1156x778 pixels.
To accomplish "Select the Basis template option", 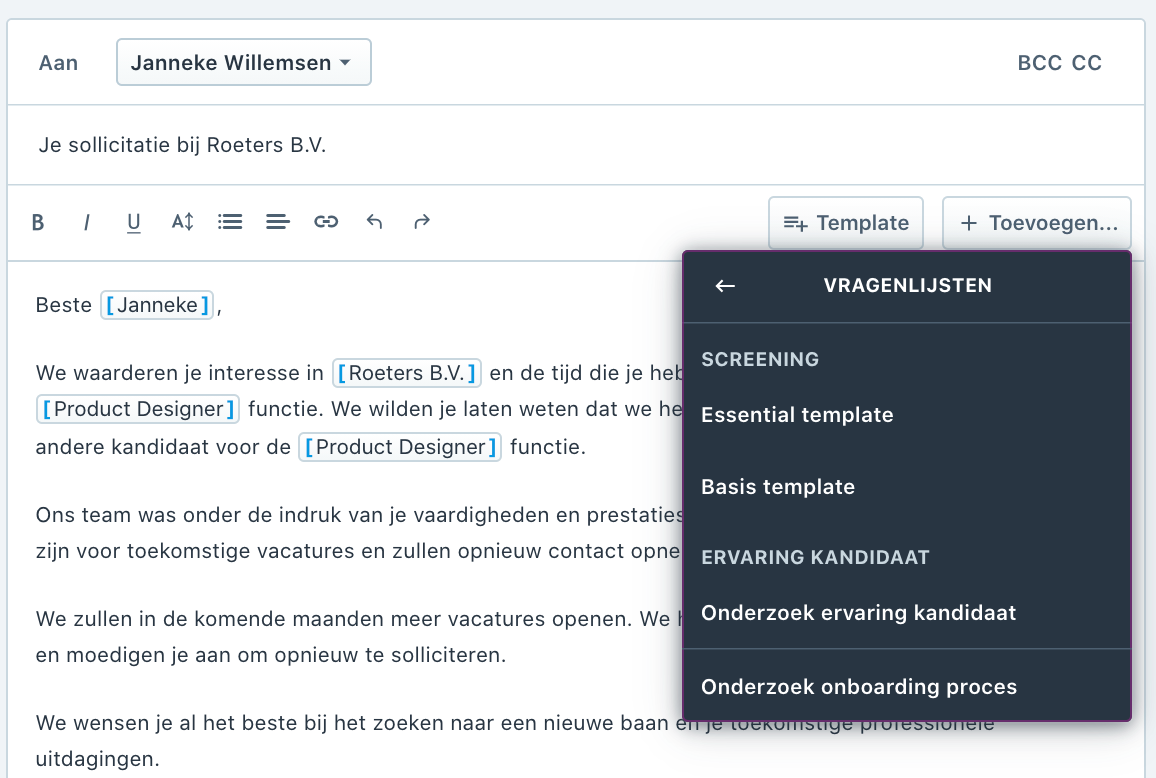I will (778, 486).
